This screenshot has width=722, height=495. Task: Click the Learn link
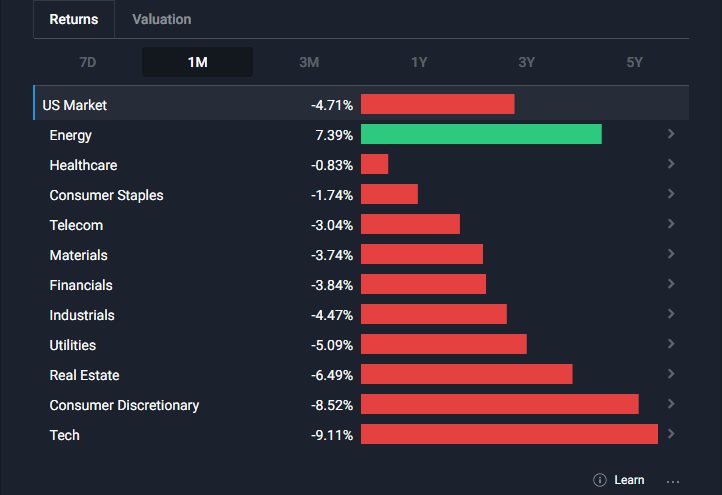[629, 480]
